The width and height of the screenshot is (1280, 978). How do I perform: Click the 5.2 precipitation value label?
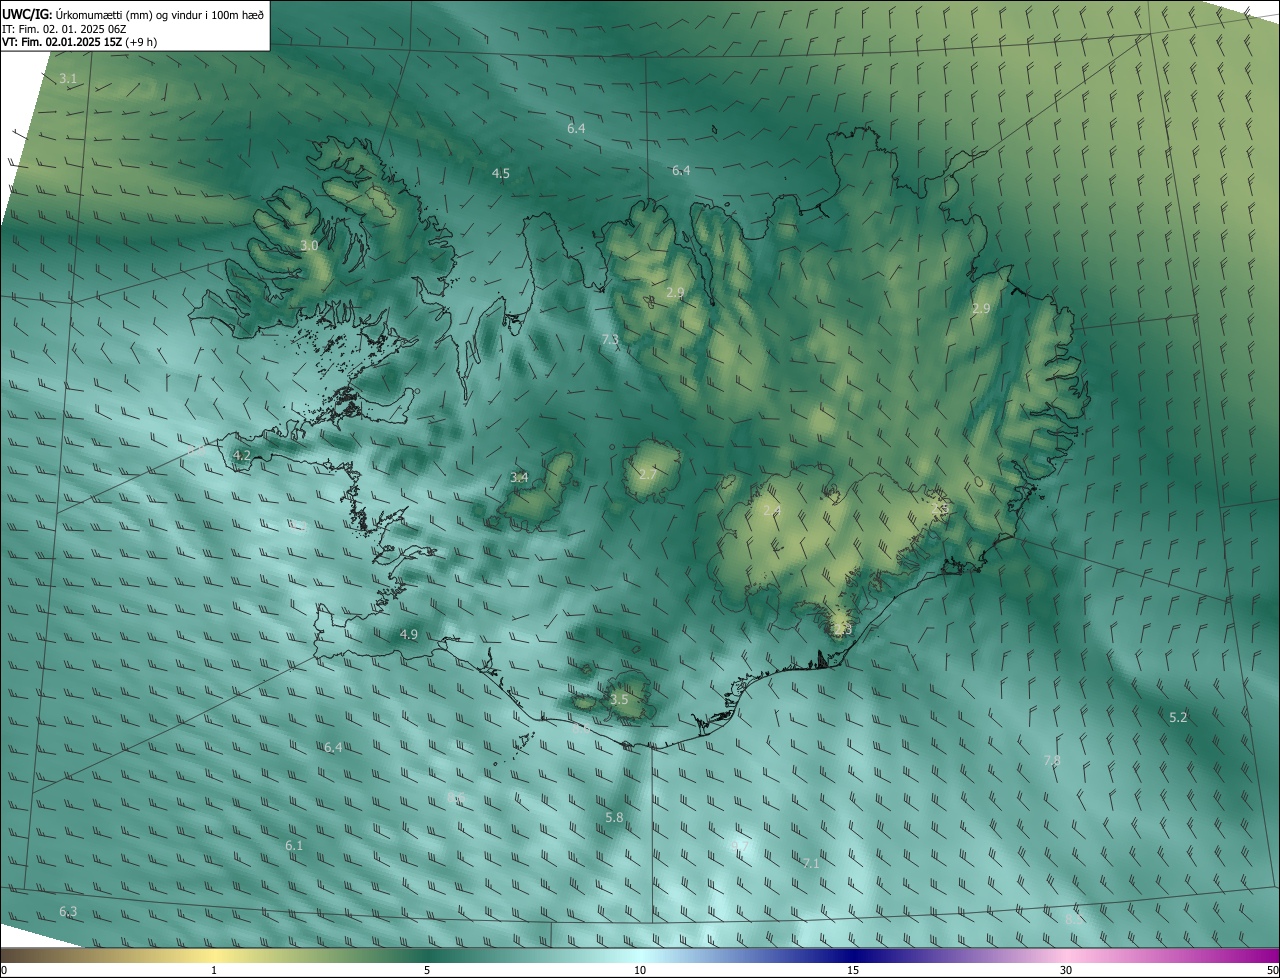(x=1178, y=718)
